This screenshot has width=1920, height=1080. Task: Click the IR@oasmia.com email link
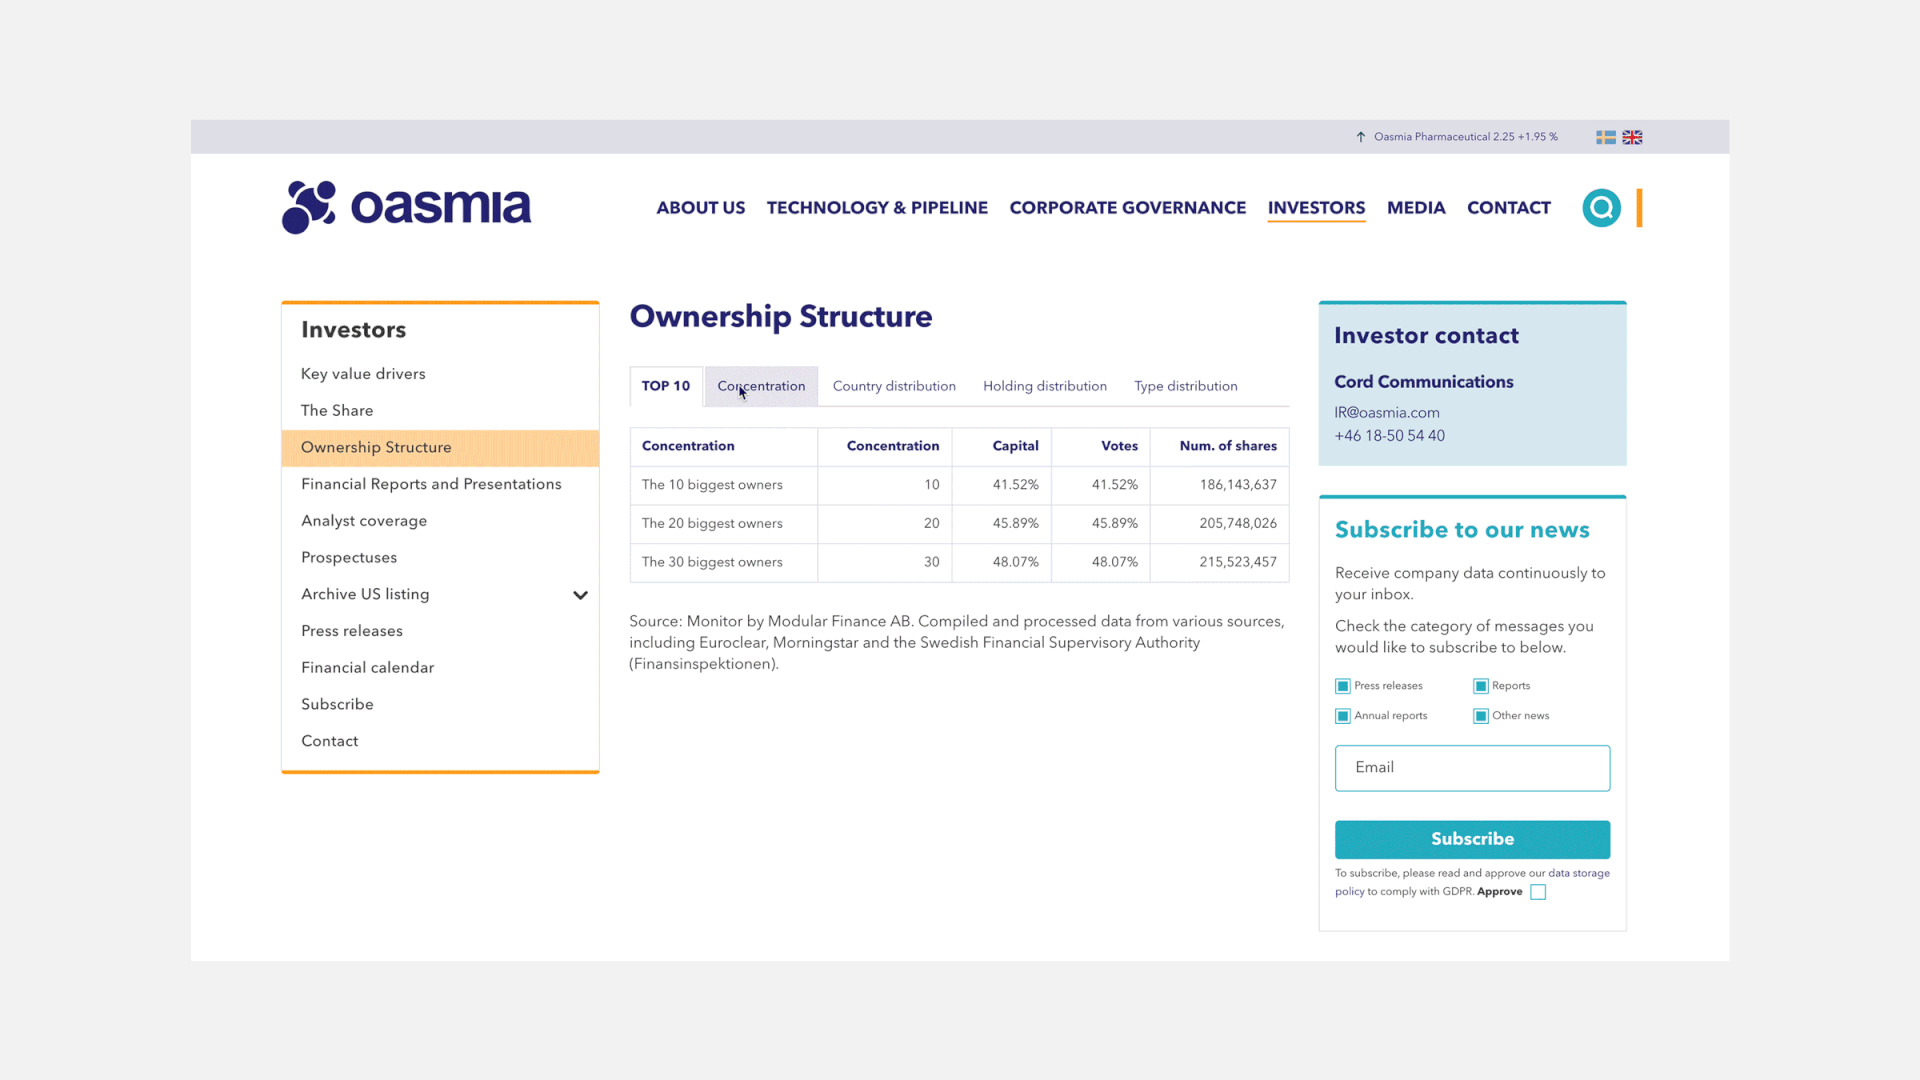click(x=1387, y=413)
